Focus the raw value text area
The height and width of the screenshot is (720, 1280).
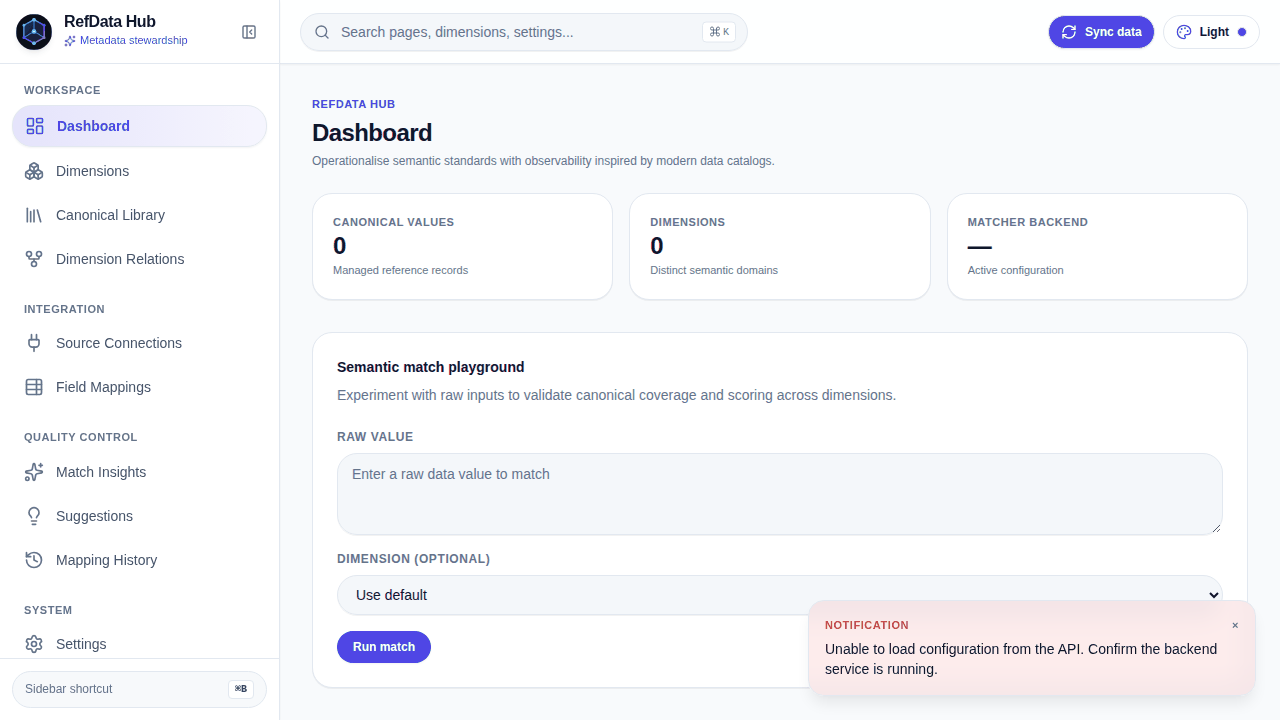[780, 494]
